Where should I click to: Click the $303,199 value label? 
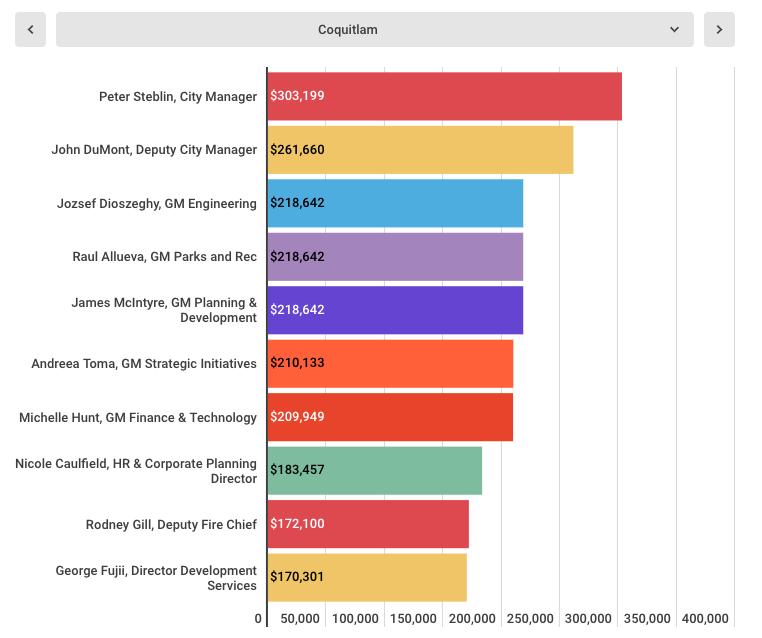[297, 96]
